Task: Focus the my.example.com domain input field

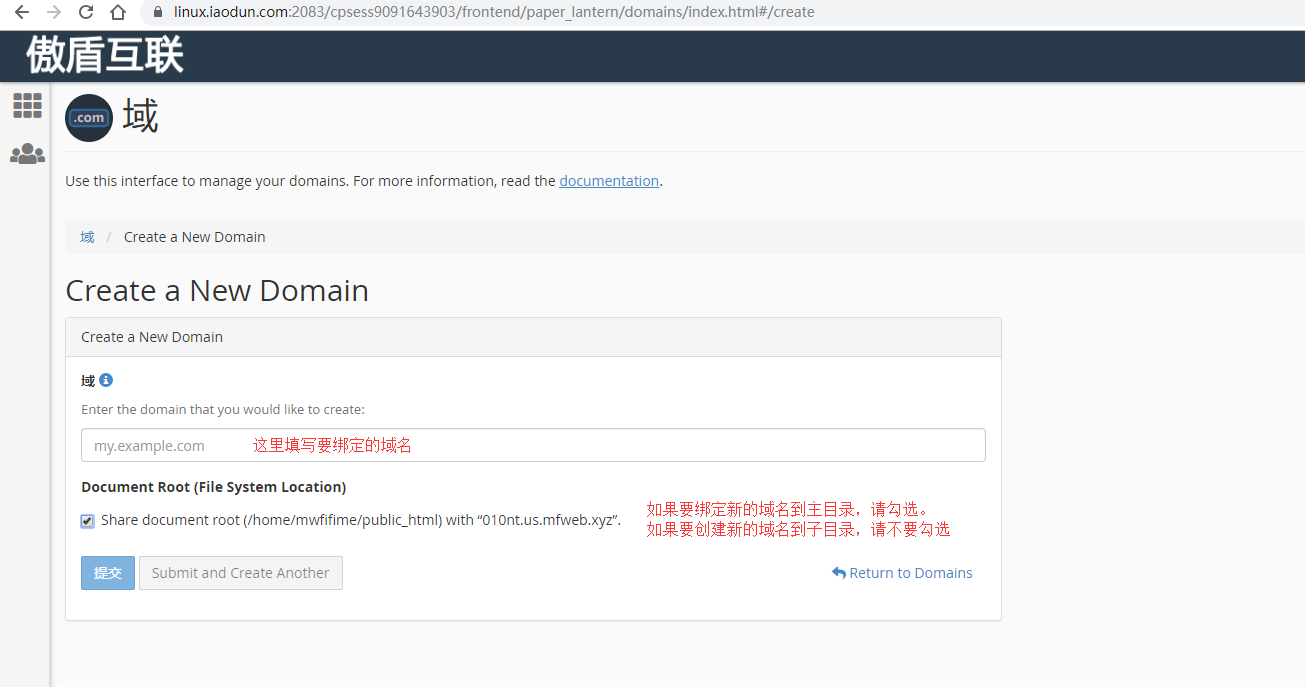Action: click(533, 445)
